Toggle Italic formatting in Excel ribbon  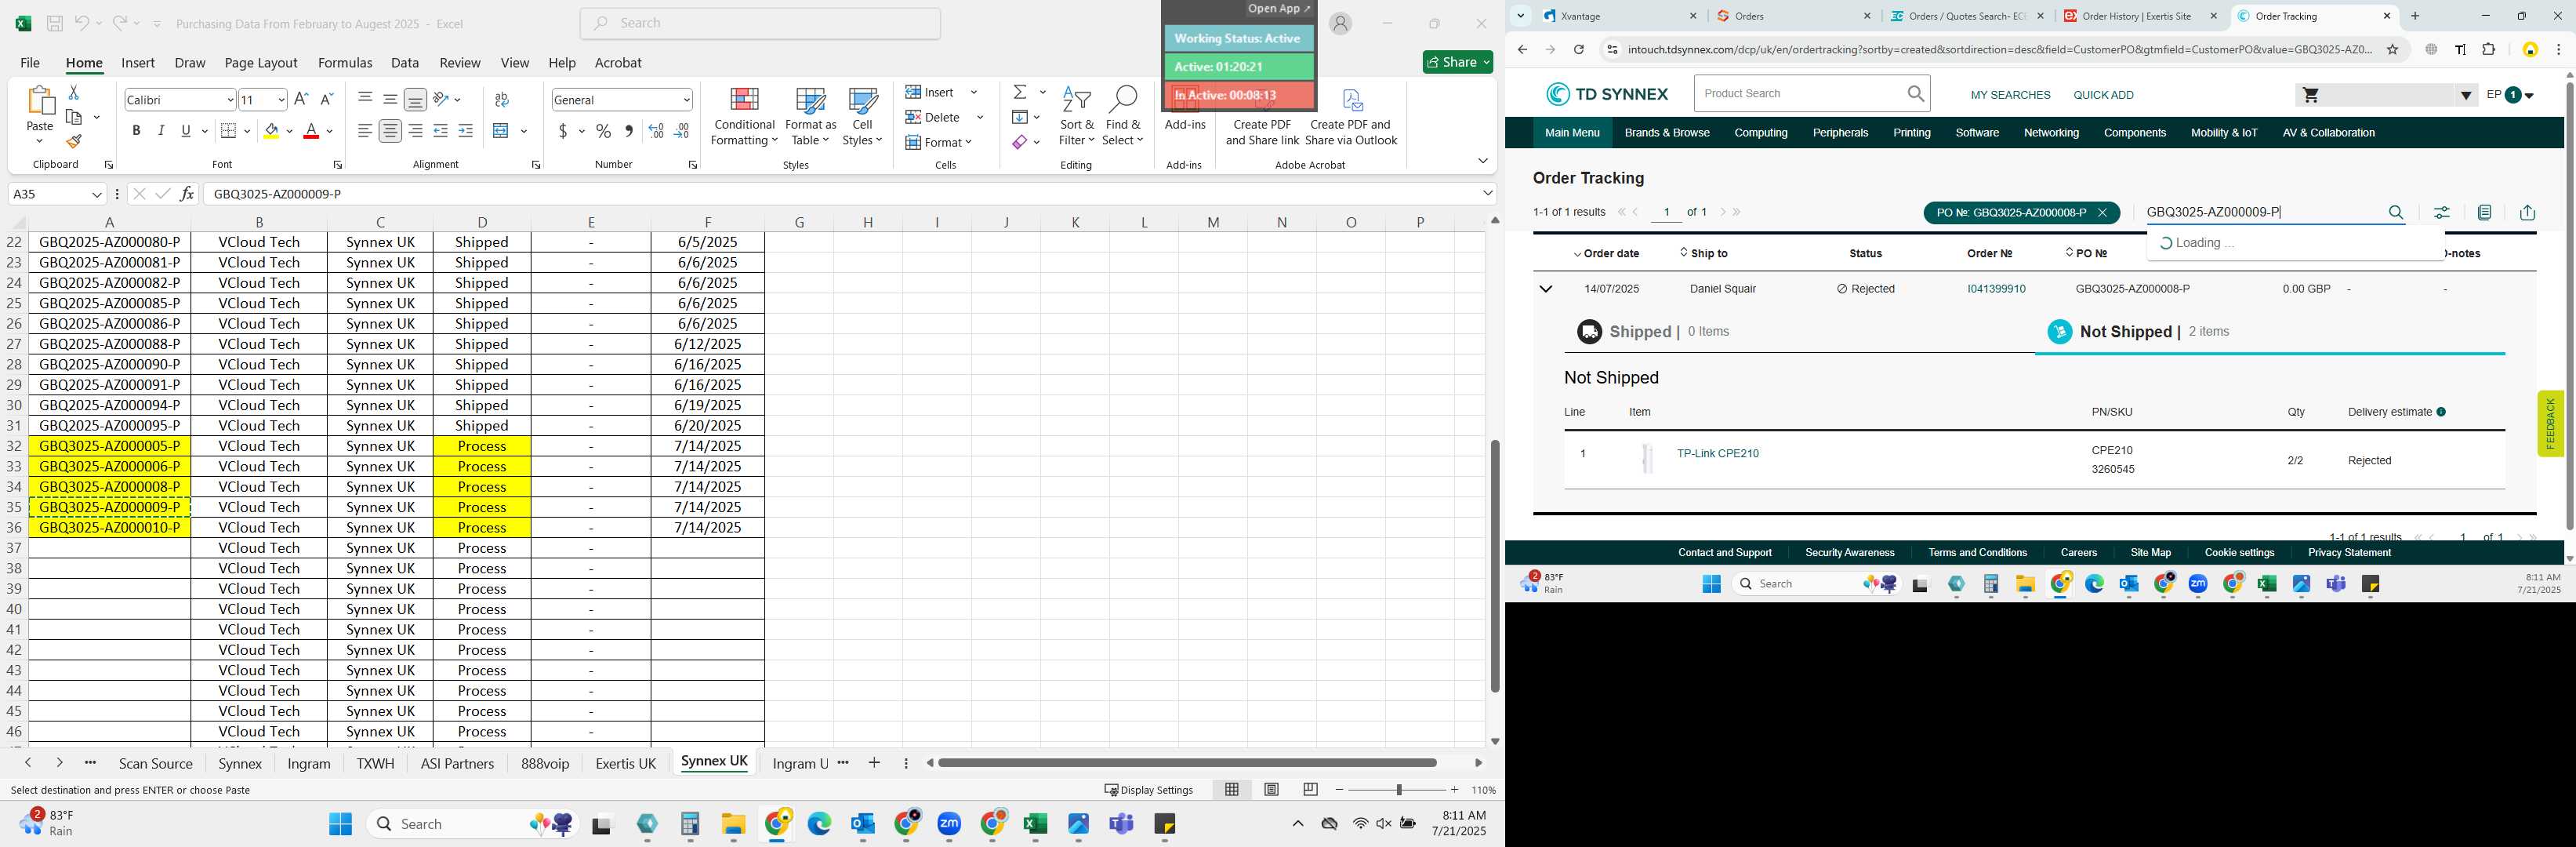161,131
